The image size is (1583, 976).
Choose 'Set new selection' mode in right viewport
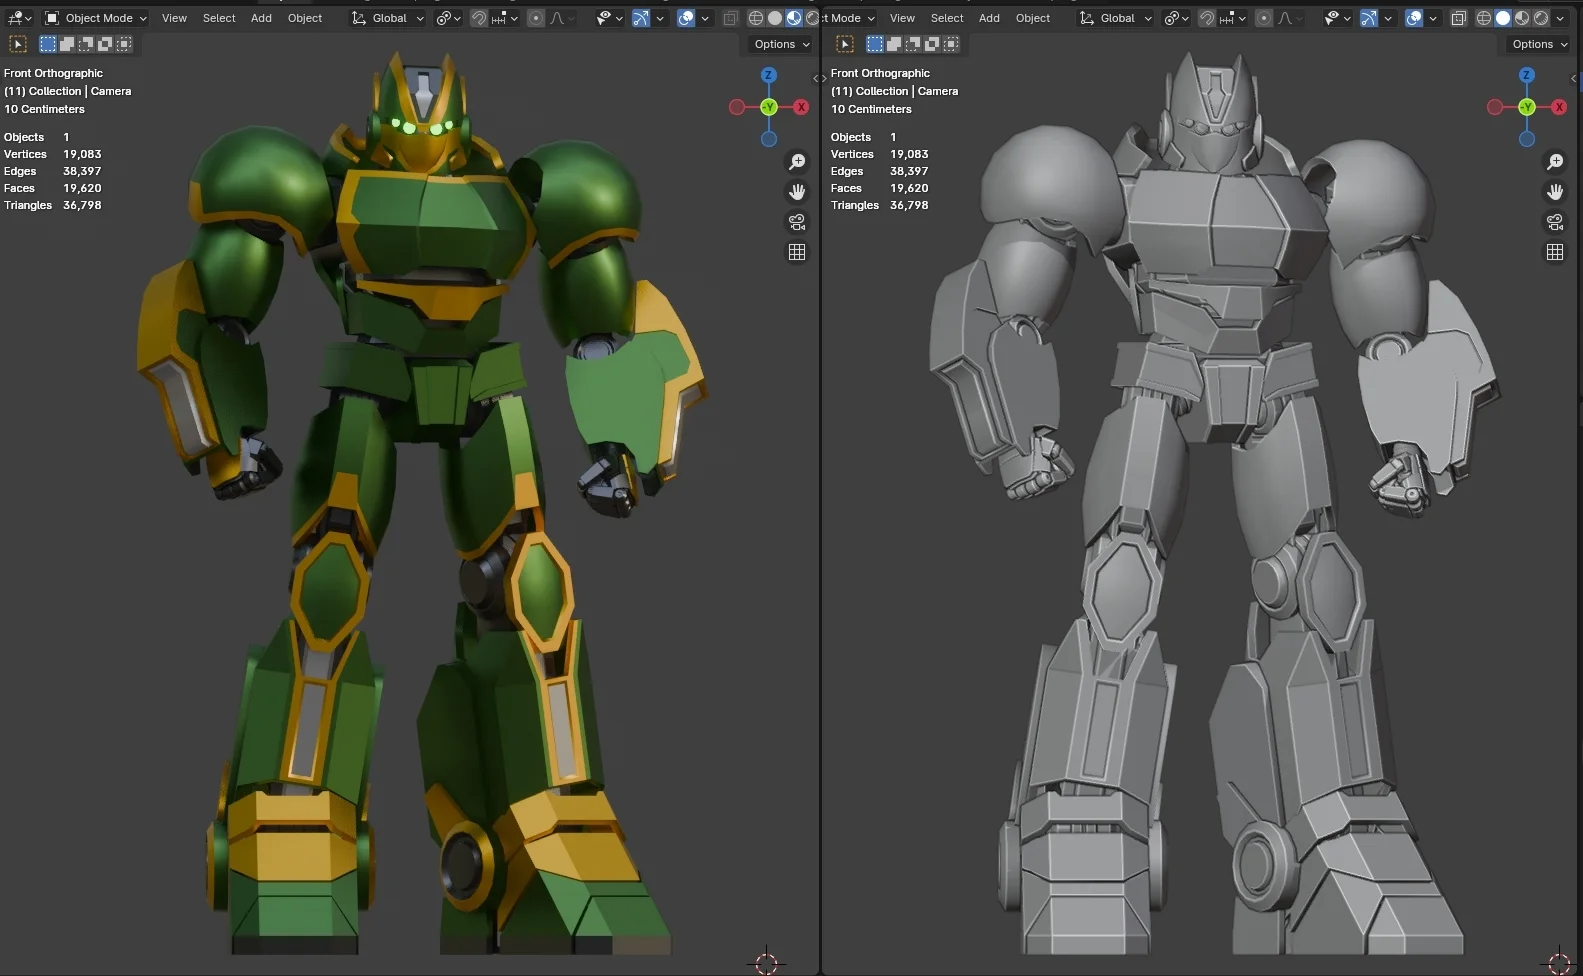(x=875, y=44)
